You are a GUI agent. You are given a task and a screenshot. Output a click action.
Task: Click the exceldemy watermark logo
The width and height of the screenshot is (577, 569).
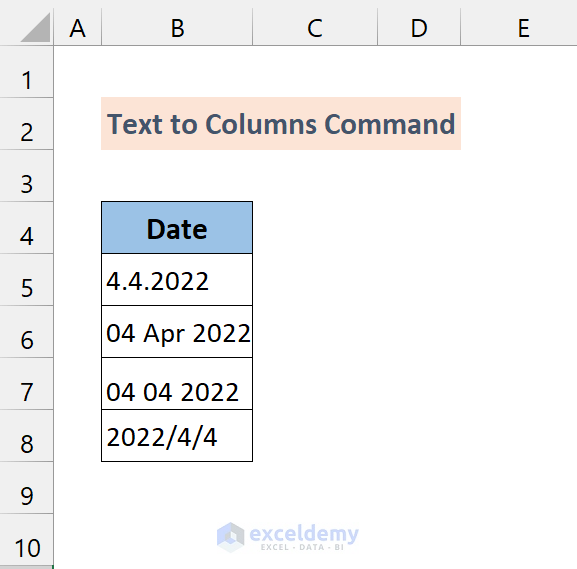[x=288, y=537]
